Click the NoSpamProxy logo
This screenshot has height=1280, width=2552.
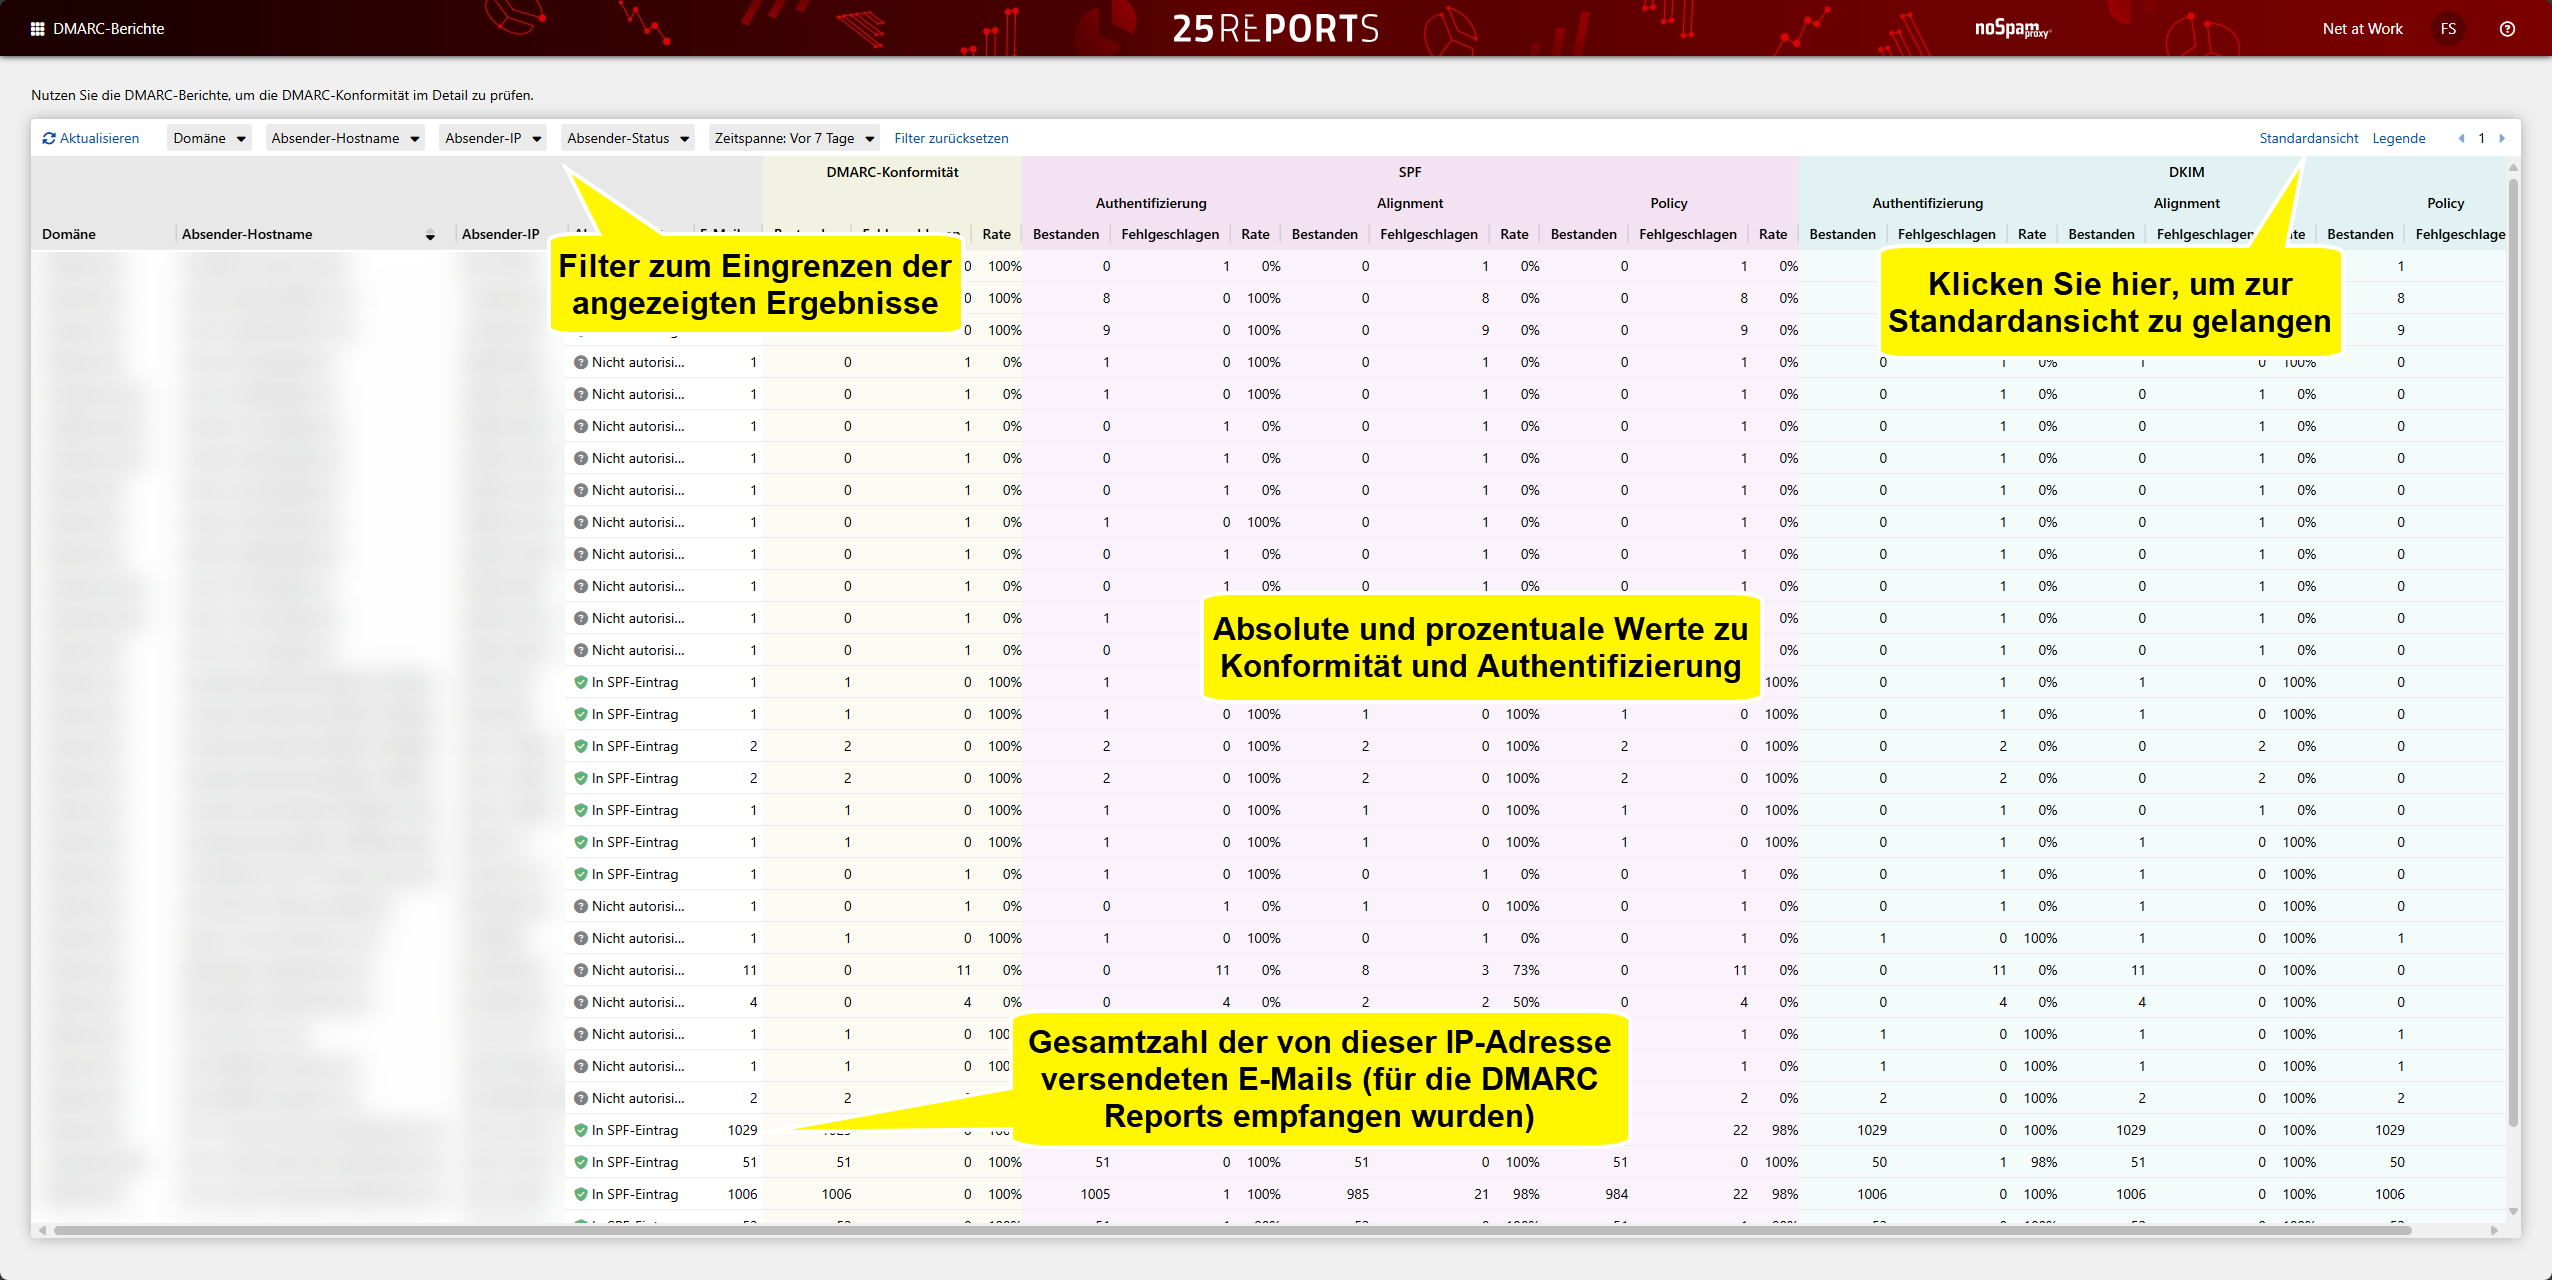tap(2011, 29)
